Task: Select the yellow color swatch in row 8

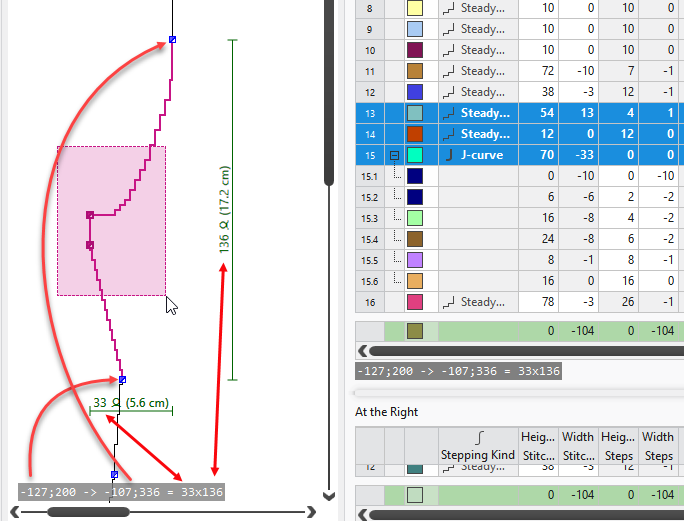Action: (x=417, y=9)
